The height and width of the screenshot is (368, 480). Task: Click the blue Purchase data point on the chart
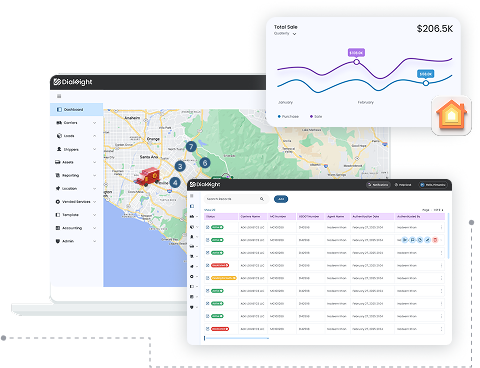pos(426,83)
